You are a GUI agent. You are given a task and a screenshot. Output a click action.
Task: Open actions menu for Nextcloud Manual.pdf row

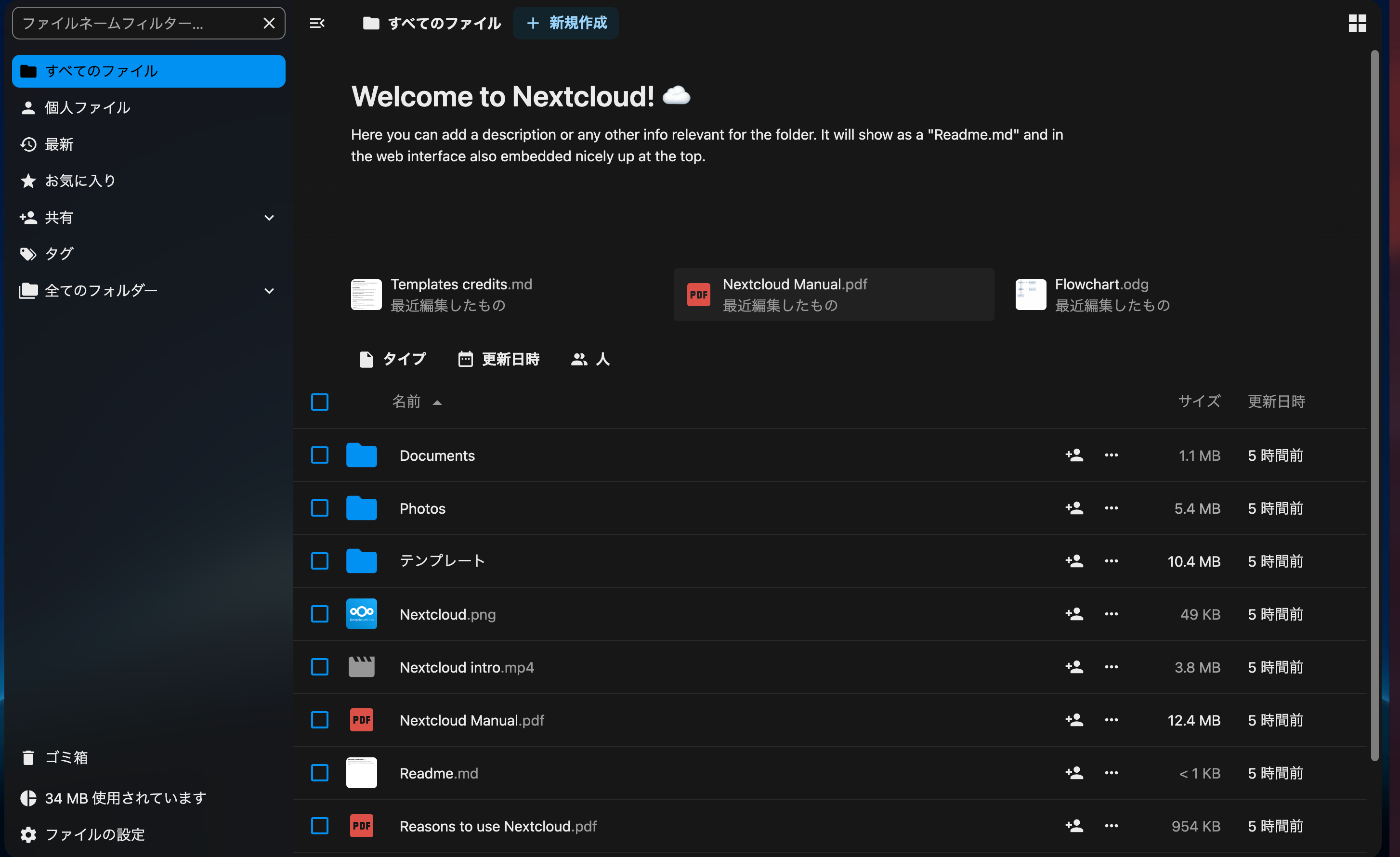(x=1111, y=720)
